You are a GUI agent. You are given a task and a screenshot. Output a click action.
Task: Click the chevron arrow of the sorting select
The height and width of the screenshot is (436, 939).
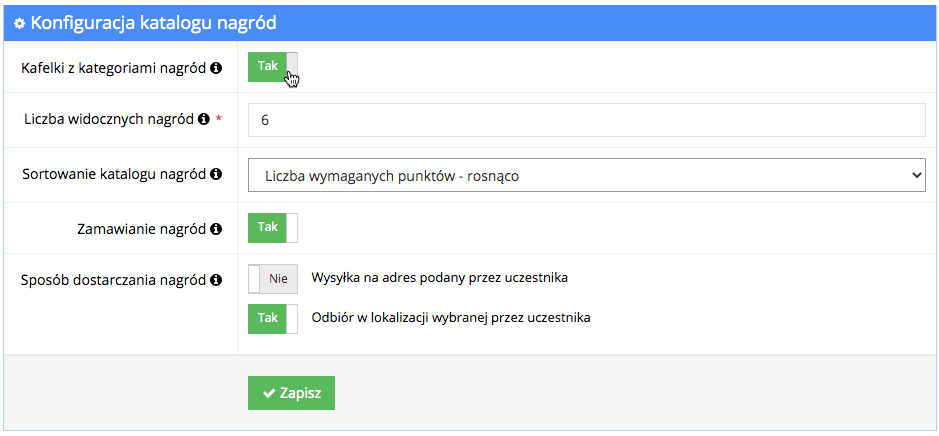(x=915, y=175)
